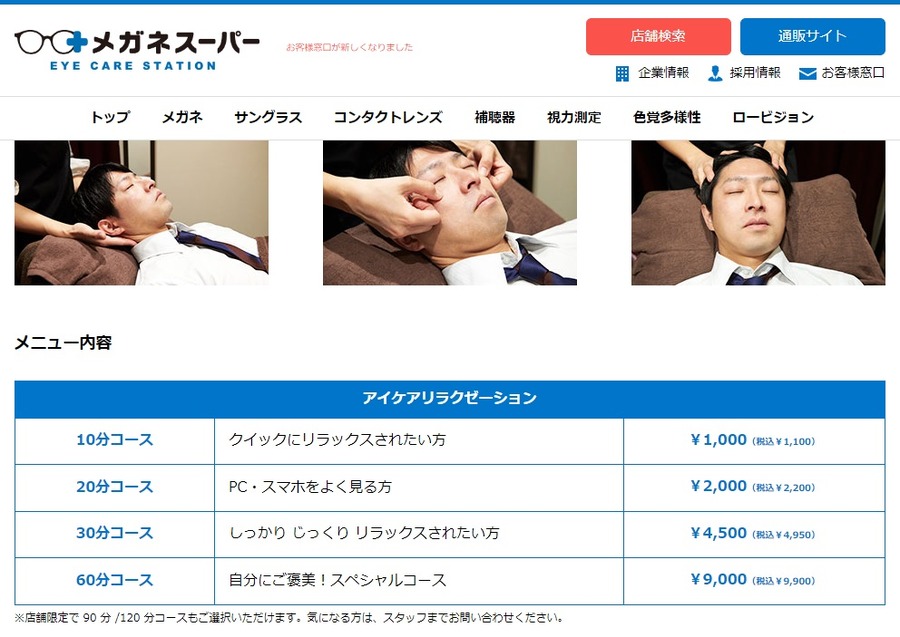The height and width of the screenshot is (637, 900).
Task: Click the お客様窓口が新しくなりました notice link
Action: (x=350, y=47)
